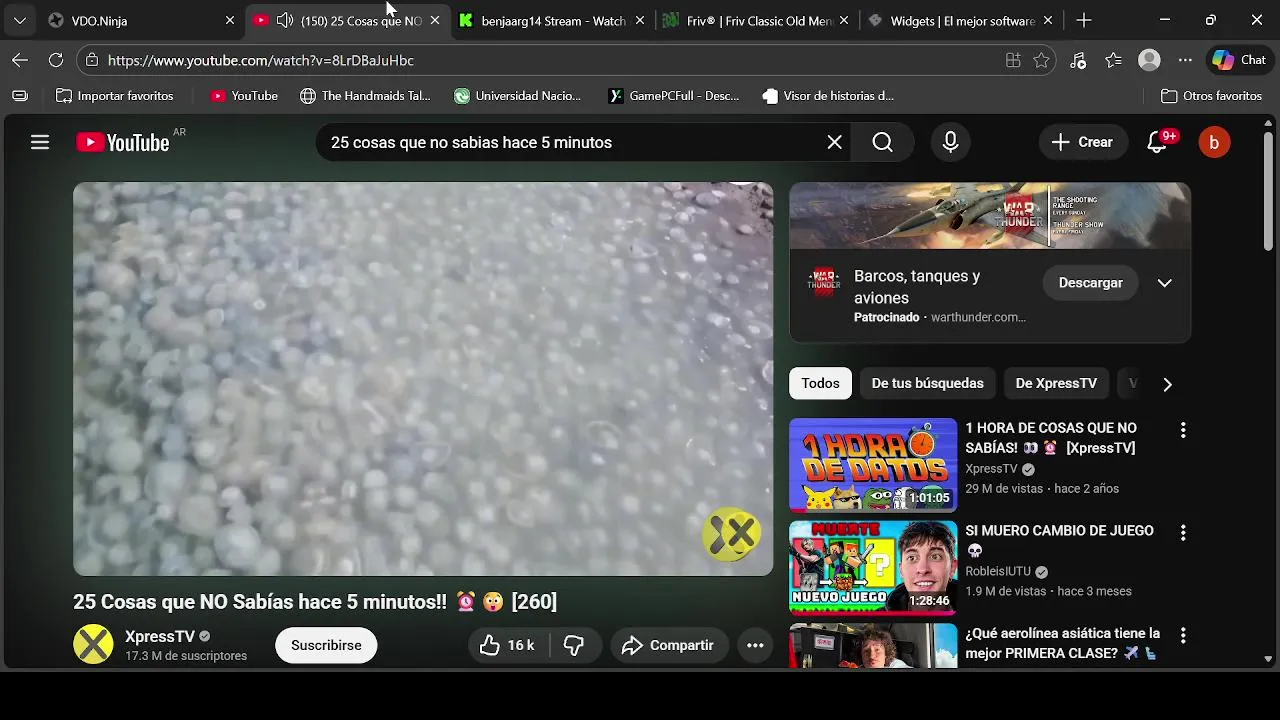
Task: Like the video with thumbs up
Action: [x=508, y=645]
